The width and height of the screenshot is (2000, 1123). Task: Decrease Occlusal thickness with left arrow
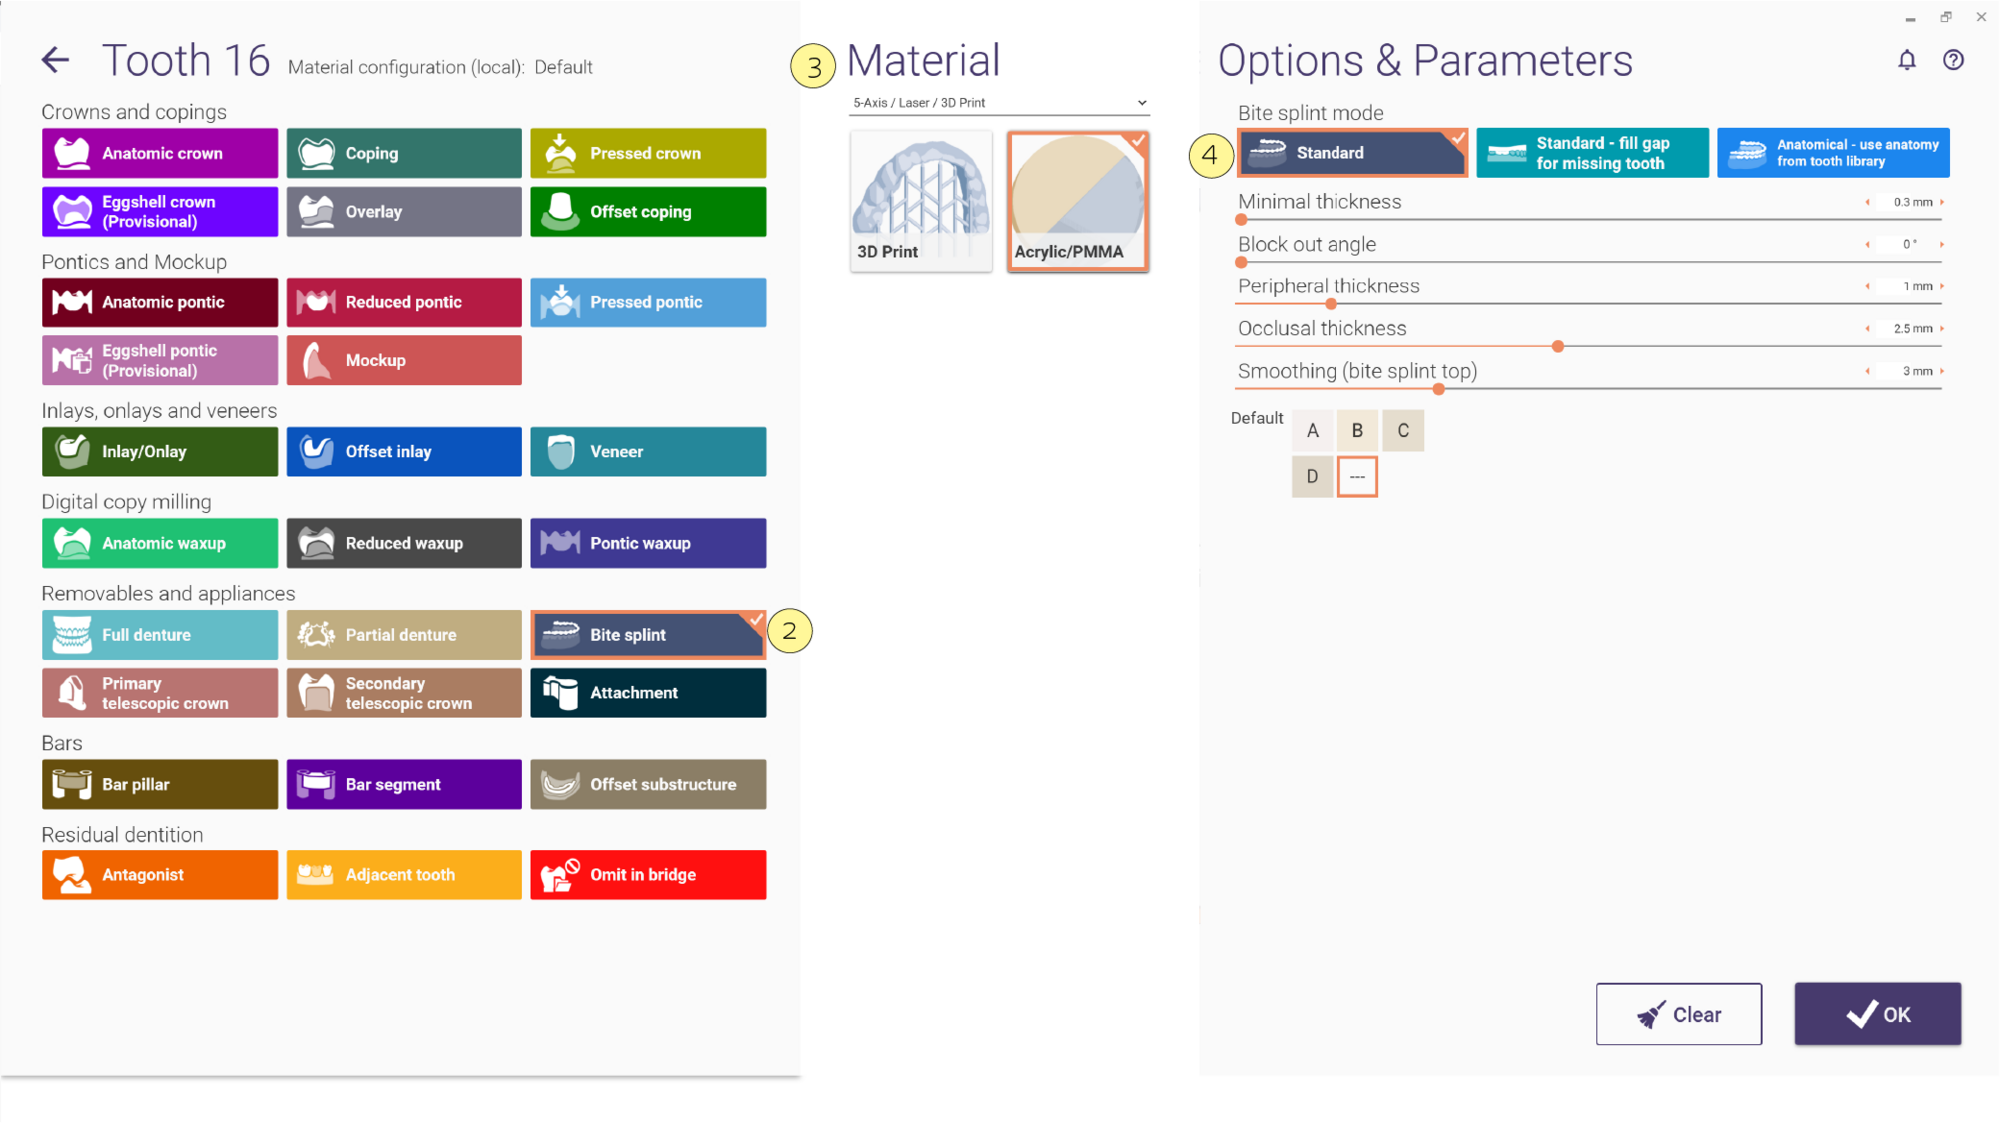coord(1867,329)
